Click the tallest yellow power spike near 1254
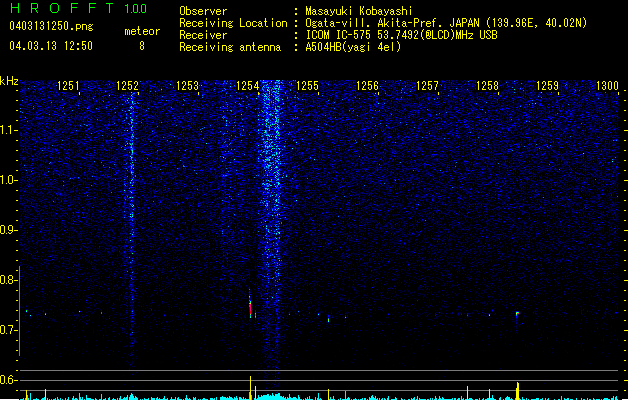 point(250,388)
